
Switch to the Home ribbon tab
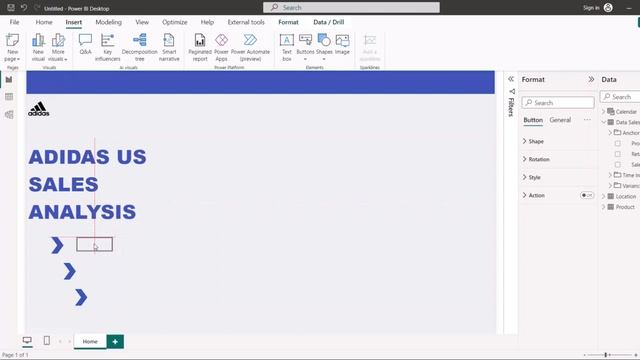(44, 22)
